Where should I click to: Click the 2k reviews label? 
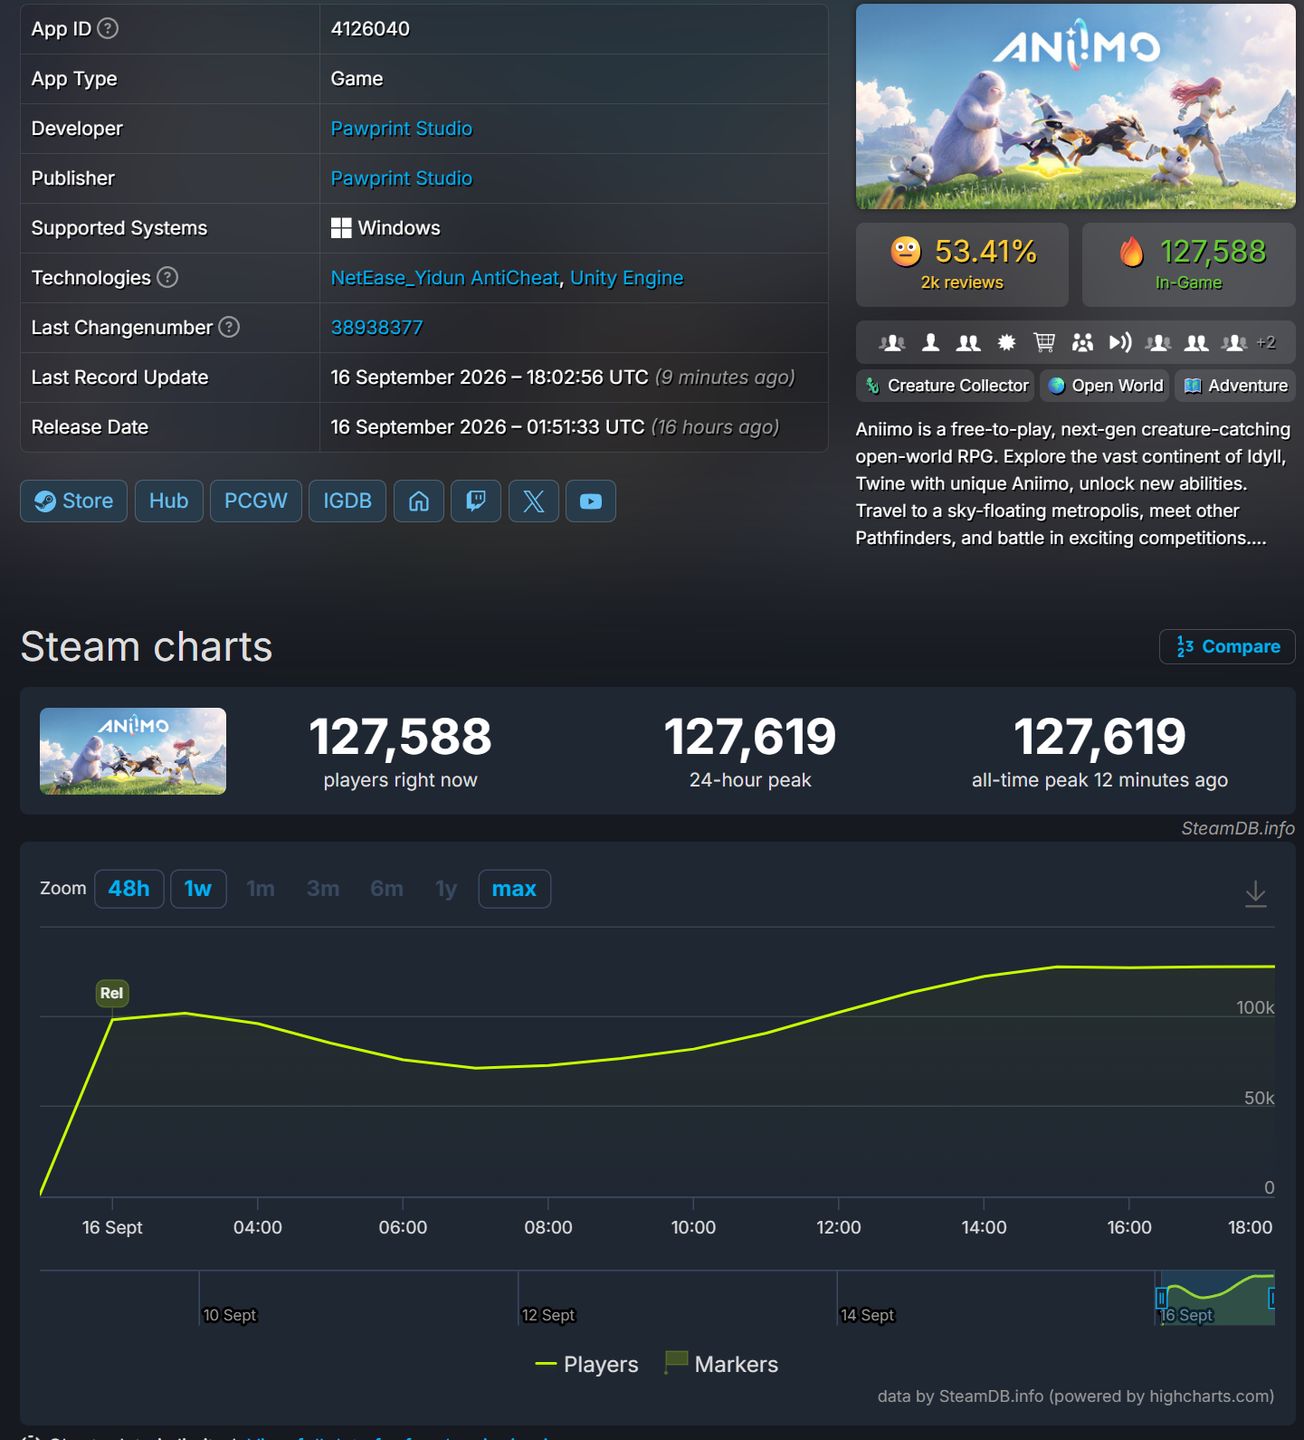click(x=962, y=283)
